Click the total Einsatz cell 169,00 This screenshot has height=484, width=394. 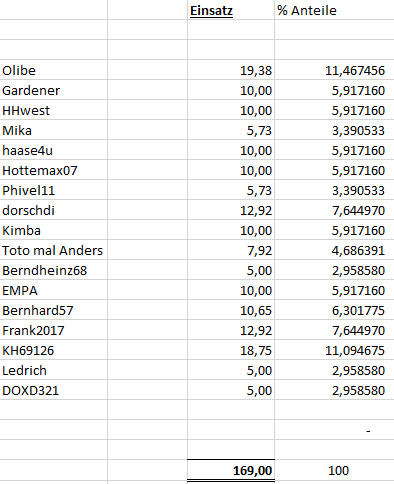click(x=231, y=470)
